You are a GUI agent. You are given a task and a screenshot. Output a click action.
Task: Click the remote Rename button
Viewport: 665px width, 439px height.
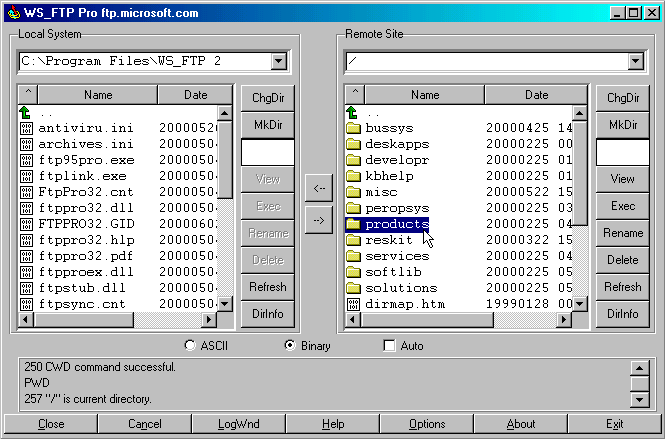623,233
